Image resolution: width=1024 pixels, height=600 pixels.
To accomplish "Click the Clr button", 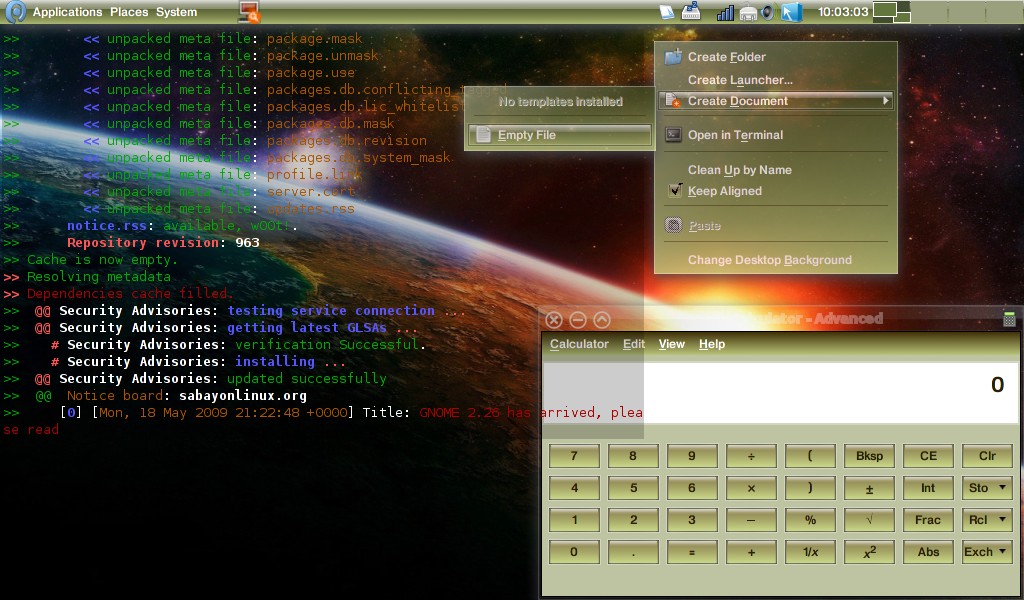I will point(987,456).
